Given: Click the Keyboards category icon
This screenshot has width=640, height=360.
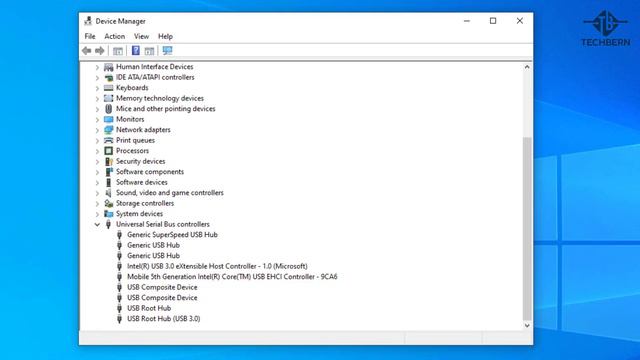Looking at the screenshot, I should tap(109, 88).
